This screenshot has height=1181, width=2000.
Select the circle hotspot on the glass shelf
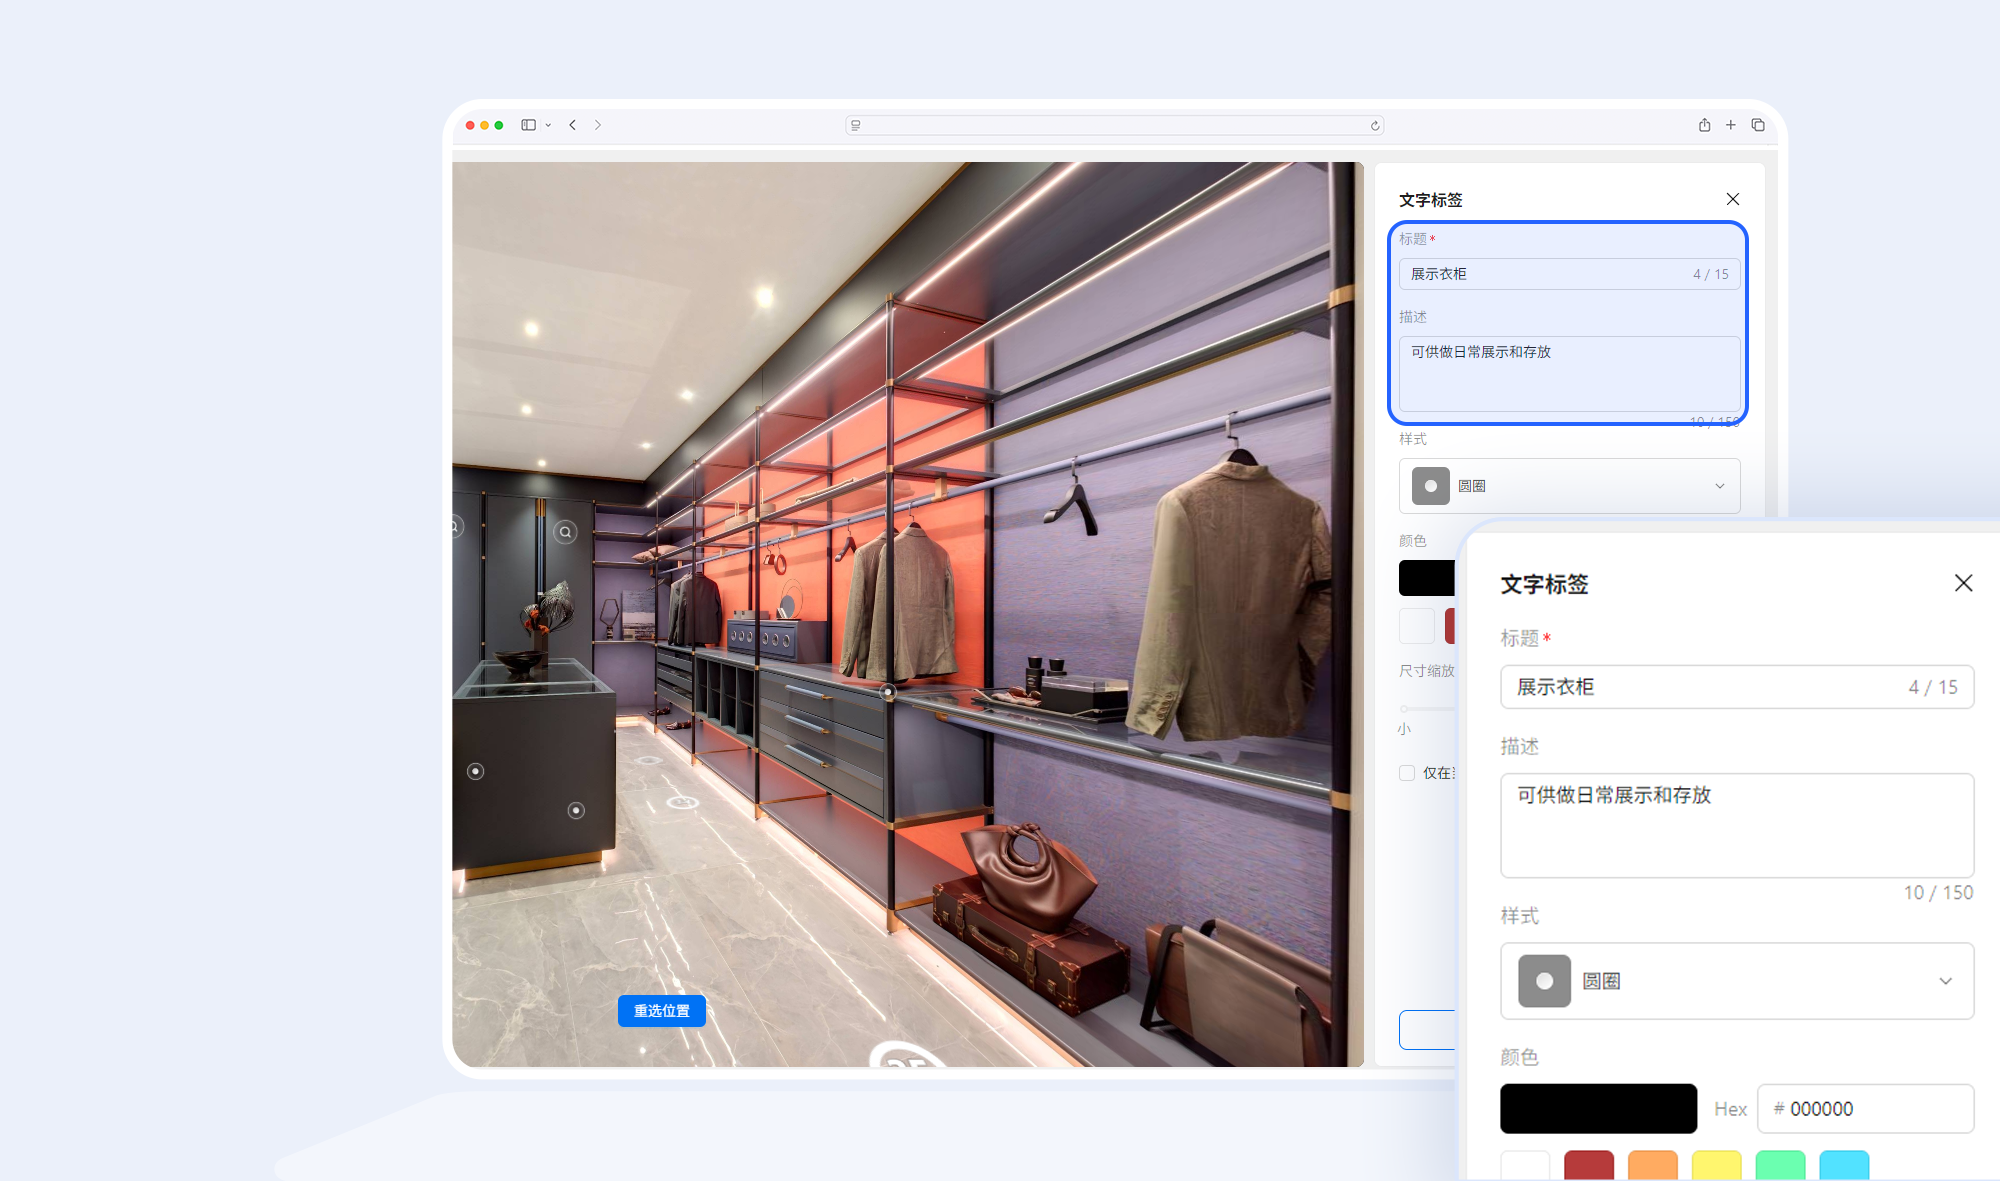point(887,691)
